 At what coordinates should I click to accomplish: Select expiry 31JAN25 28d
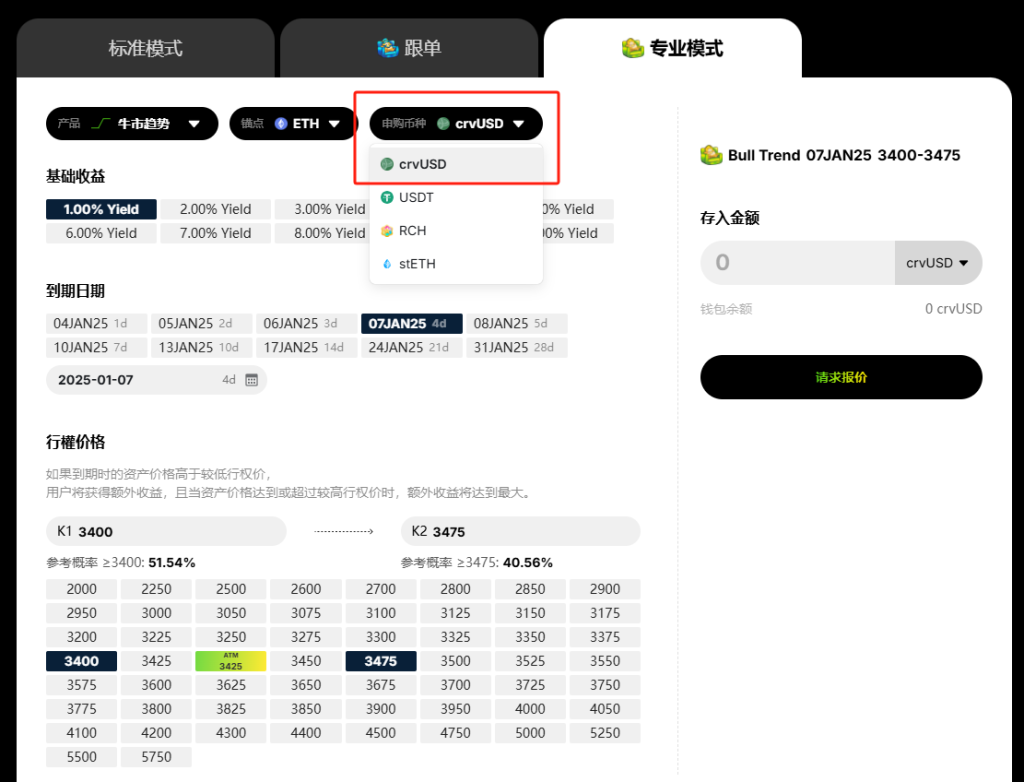point(517,348)
